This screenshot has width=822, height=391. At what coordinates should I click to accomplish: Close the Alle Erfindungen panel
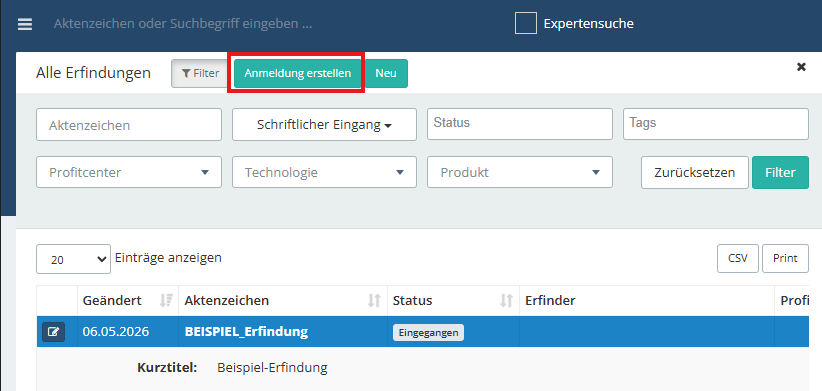click(x=801, y=67)
